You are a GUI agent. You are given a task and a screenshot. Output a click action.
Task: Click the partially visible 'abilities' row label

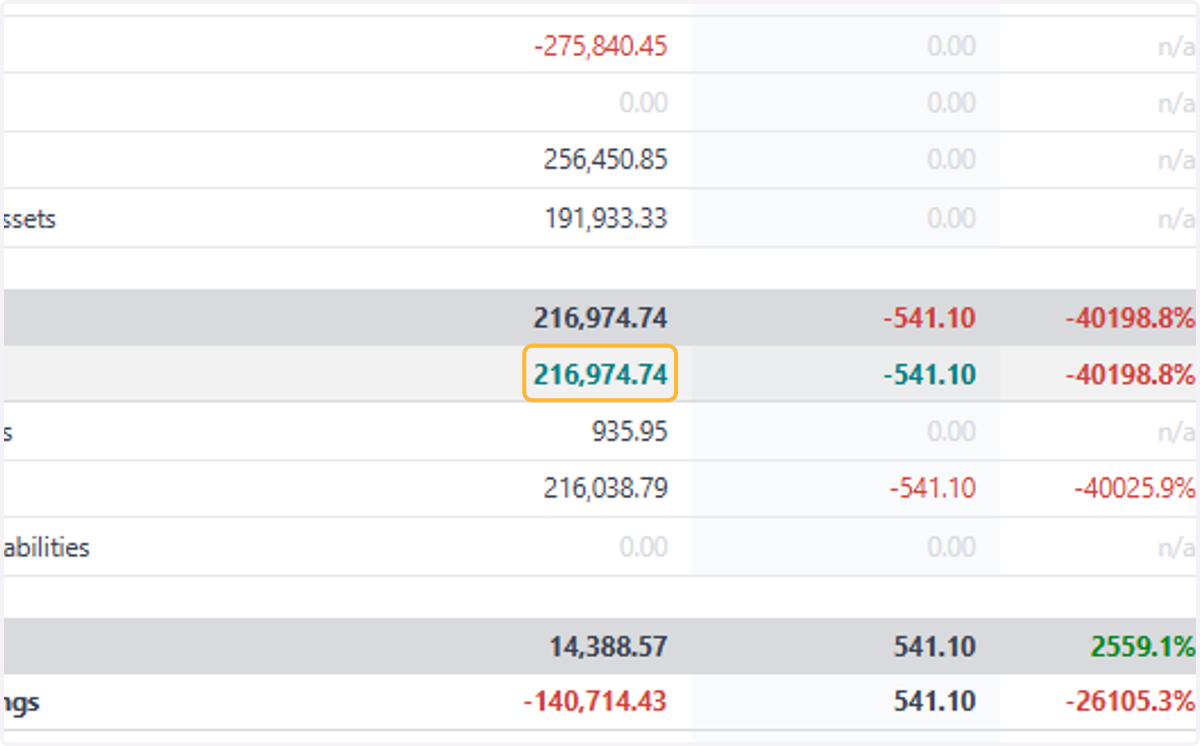coord(45,547)
